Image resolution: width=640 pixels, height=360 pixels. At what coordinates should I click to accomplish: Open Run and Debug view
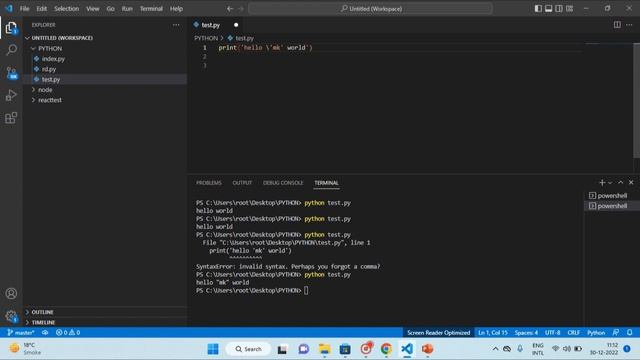tap(11, 96)
